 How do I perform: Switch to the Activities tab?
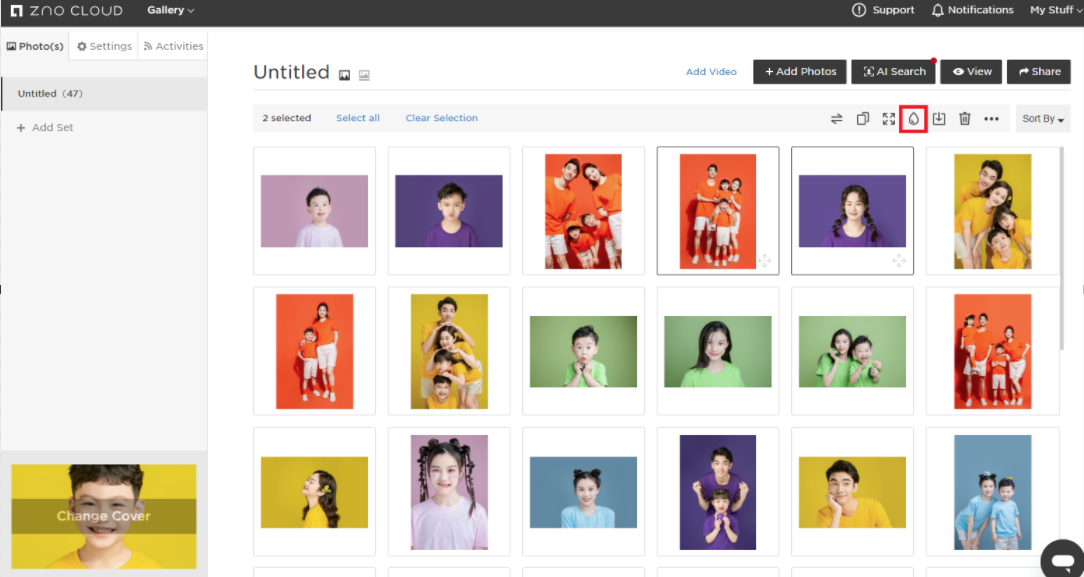point(173,46)
